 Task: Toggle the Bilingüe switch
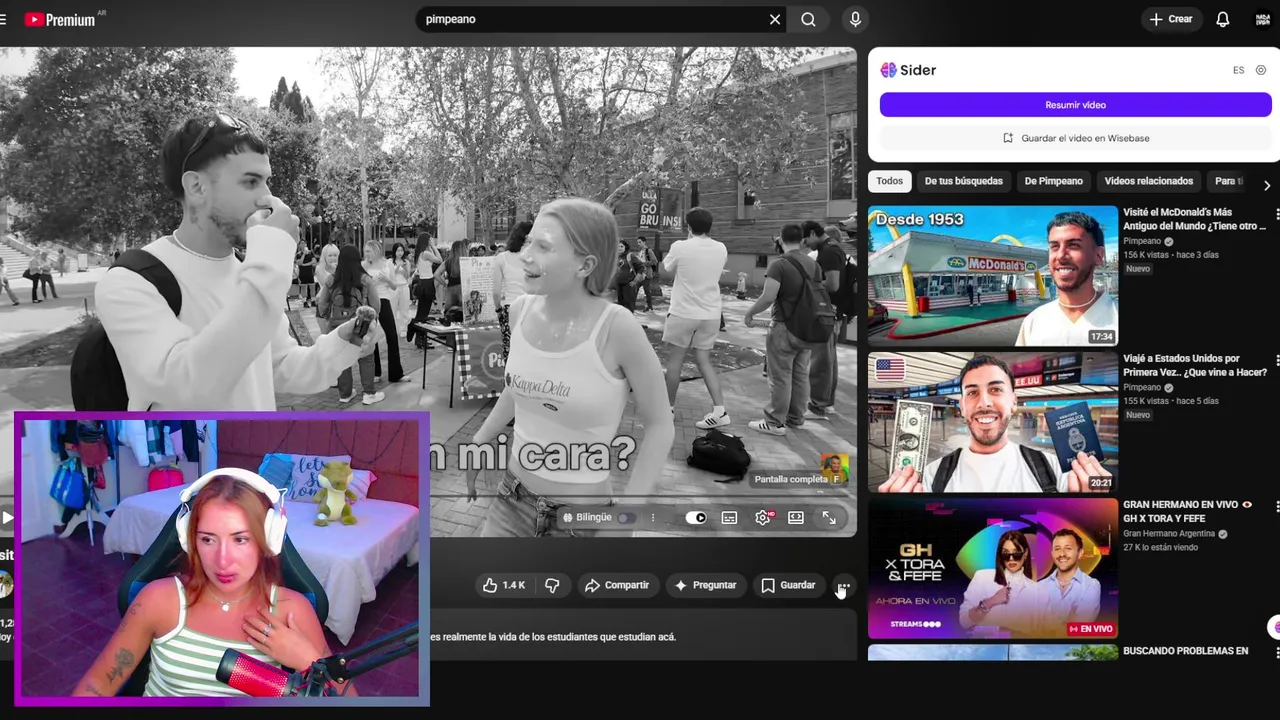pyautogui.click(x=626, y=517)
